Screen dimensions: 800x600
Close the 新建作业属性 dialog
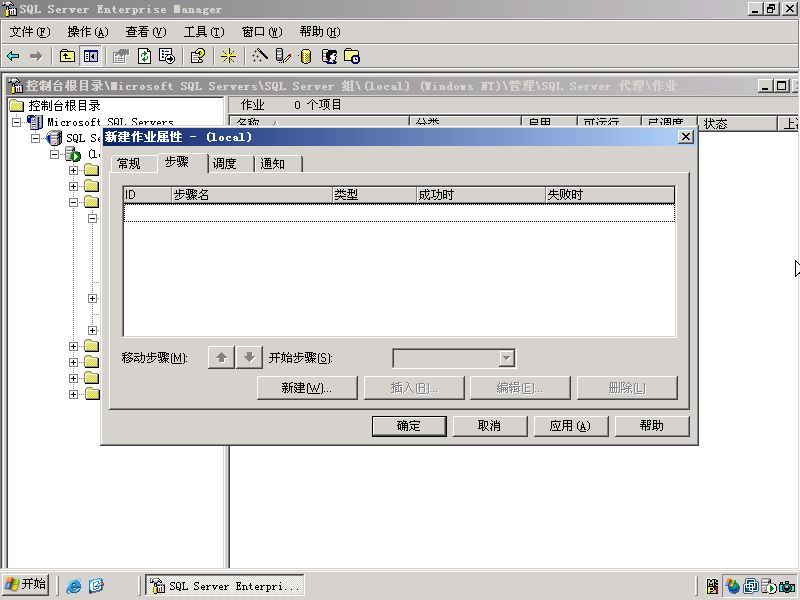point(686,137)
